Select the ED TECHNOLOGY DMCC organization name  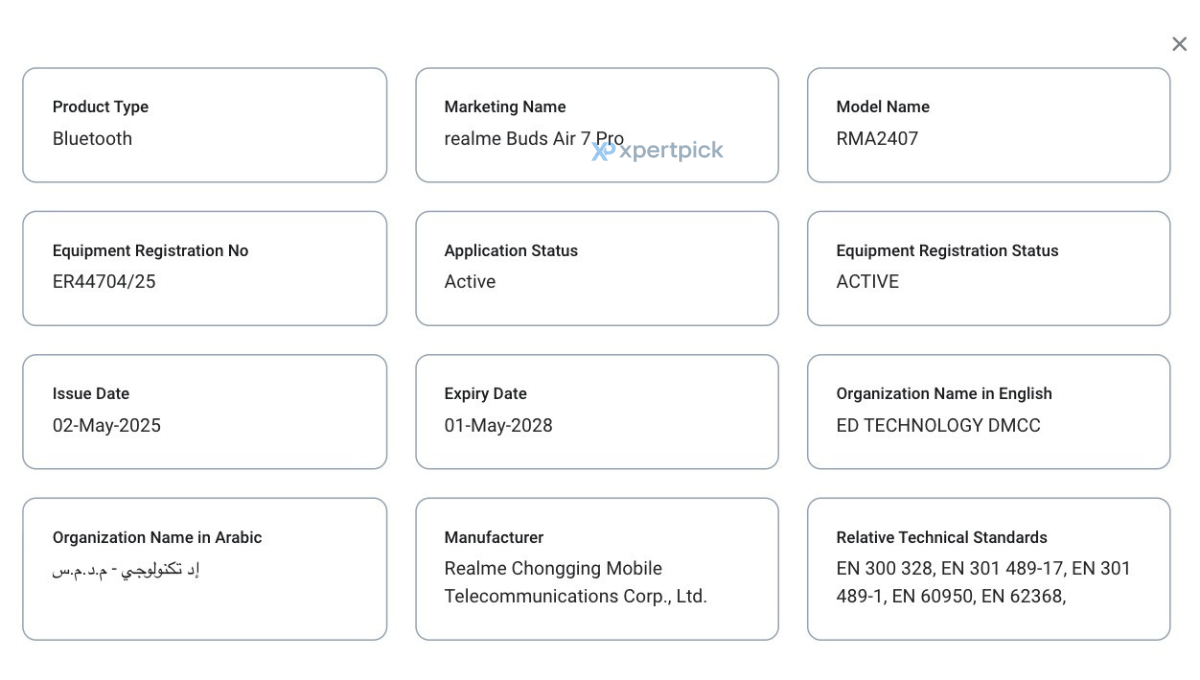click(x=938, y=425)
